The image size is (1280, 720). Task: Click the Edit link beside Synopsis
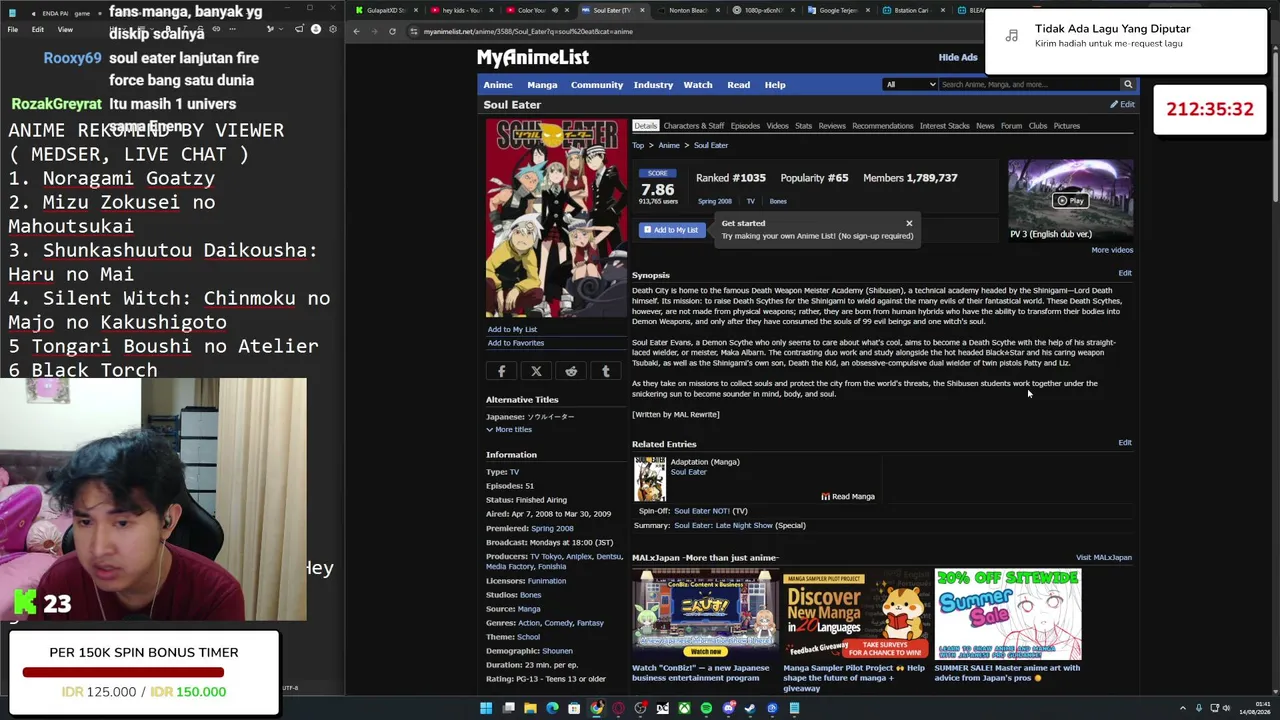pos(1125,273)
